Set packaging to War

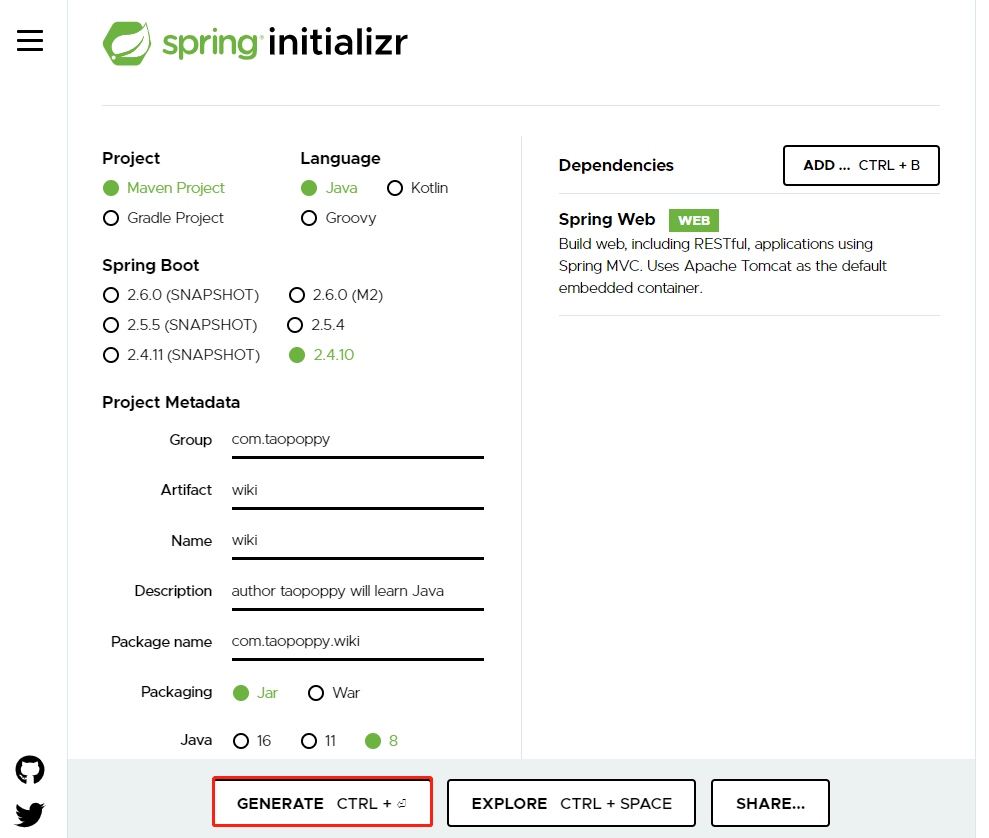pyautogui.click(x=334, y=693)
